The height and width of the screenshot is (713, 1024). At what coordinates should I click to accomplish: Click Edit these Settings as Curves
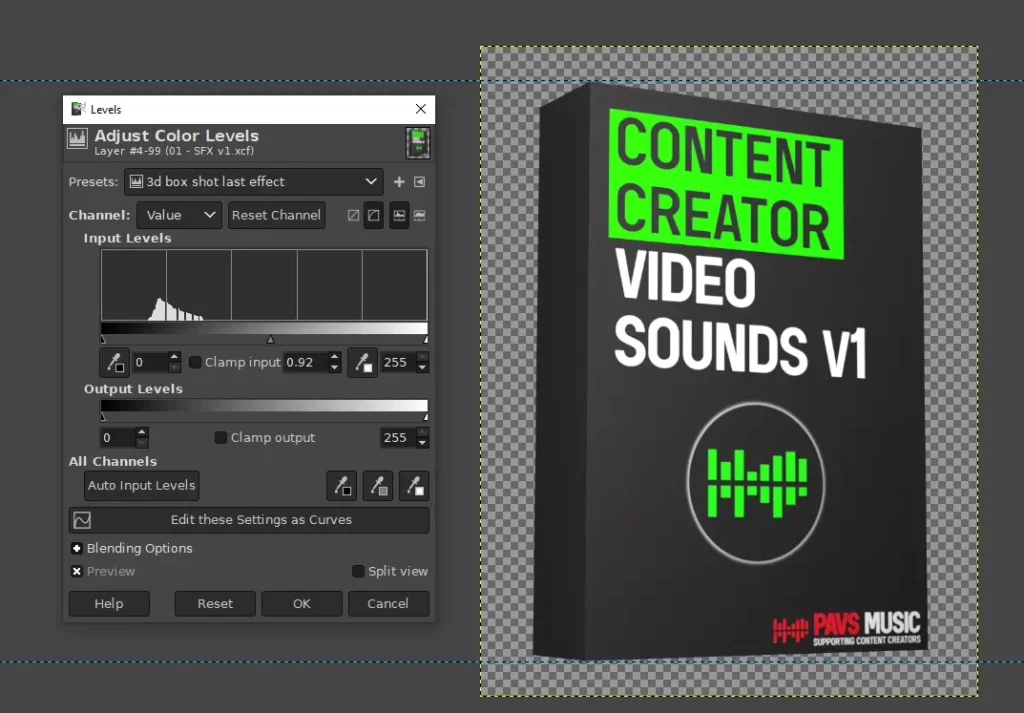[249, 520]
